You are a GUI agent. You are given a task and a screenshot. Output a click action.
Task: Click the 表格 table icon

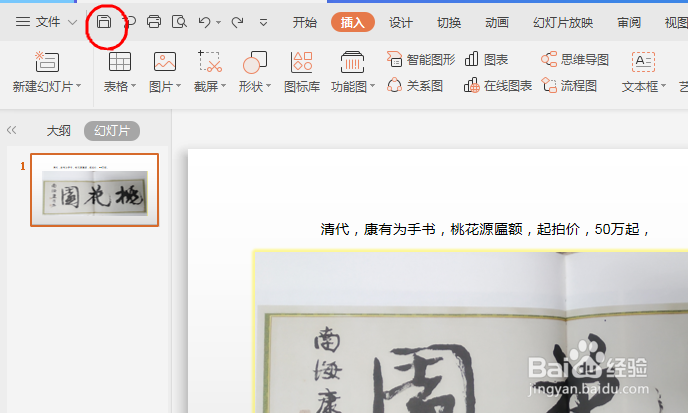pyautogui.click(x=120, y=61)
